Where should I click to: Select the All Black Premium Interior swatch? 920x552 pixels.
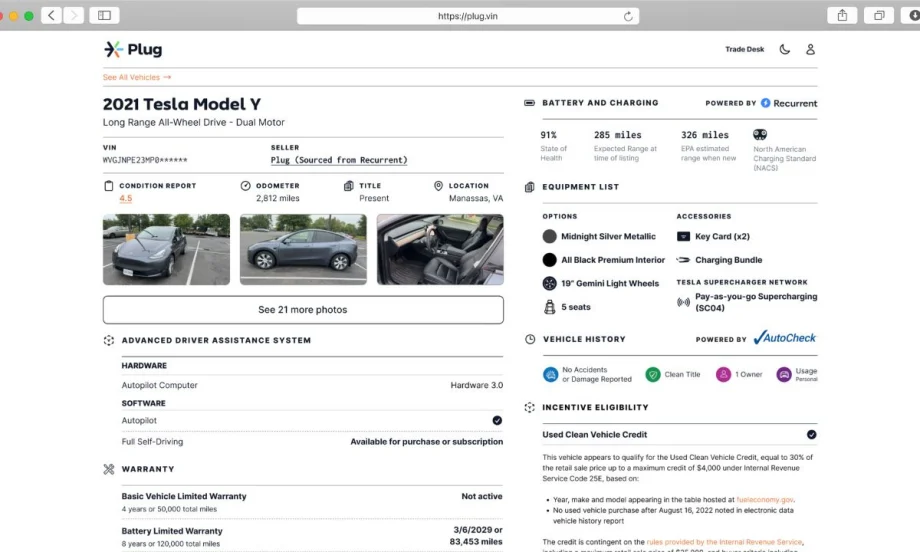pyautogui.click(x=549, y=260)
